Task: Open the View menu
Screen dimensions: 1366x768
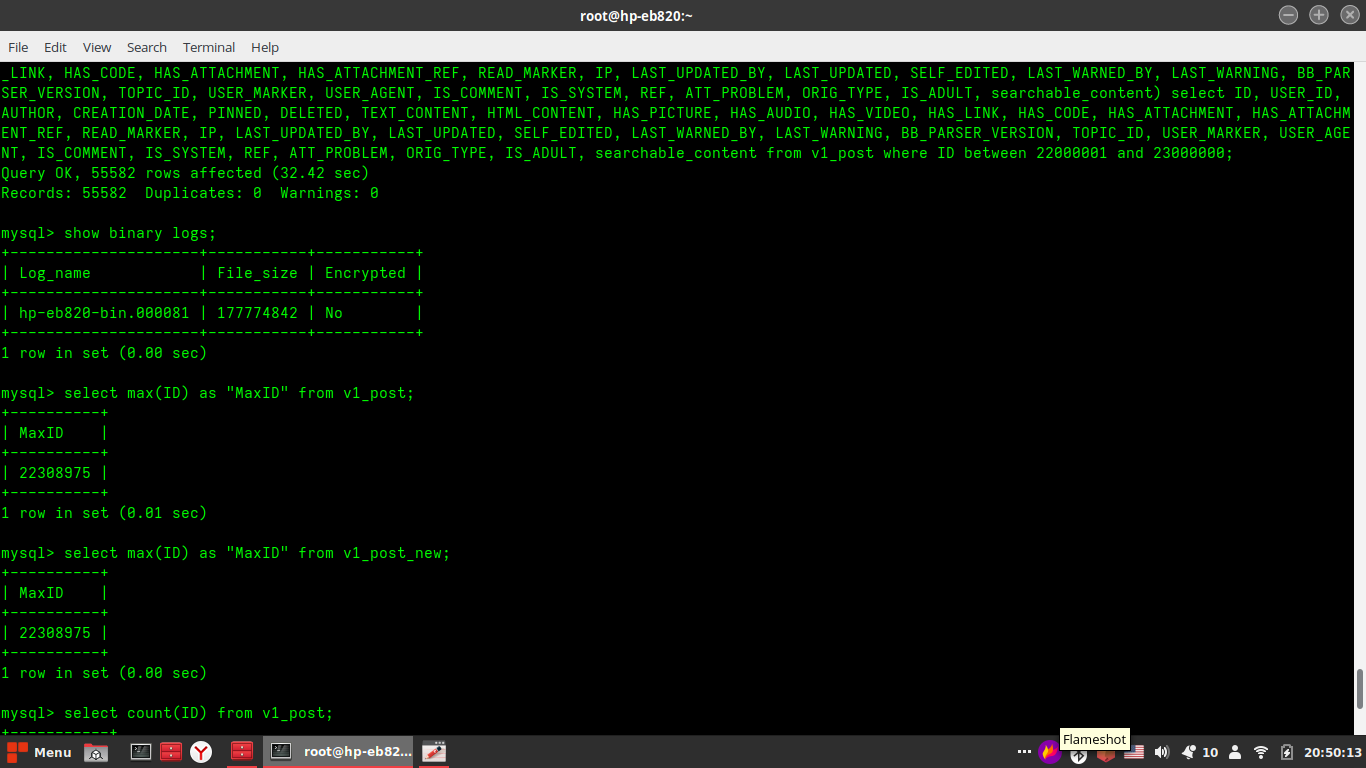Action: click(x=97, y=47)
